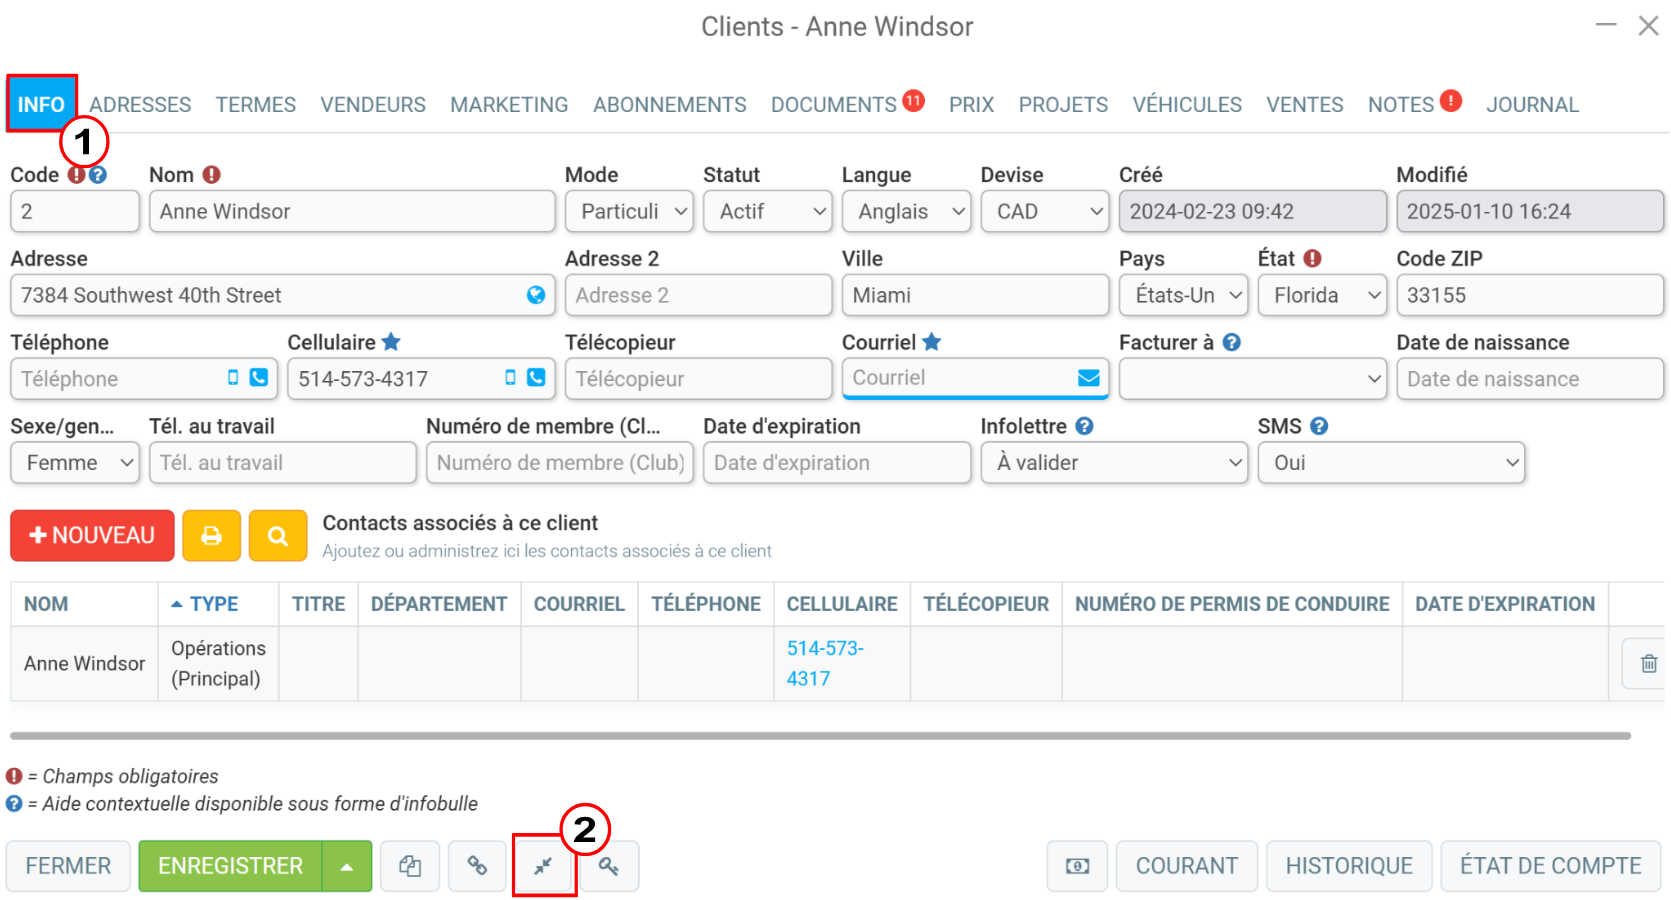This screenshot has height=900, width=1671.
Task: Click the duplicate copy icon button
Action: click(x=410, y=866)
